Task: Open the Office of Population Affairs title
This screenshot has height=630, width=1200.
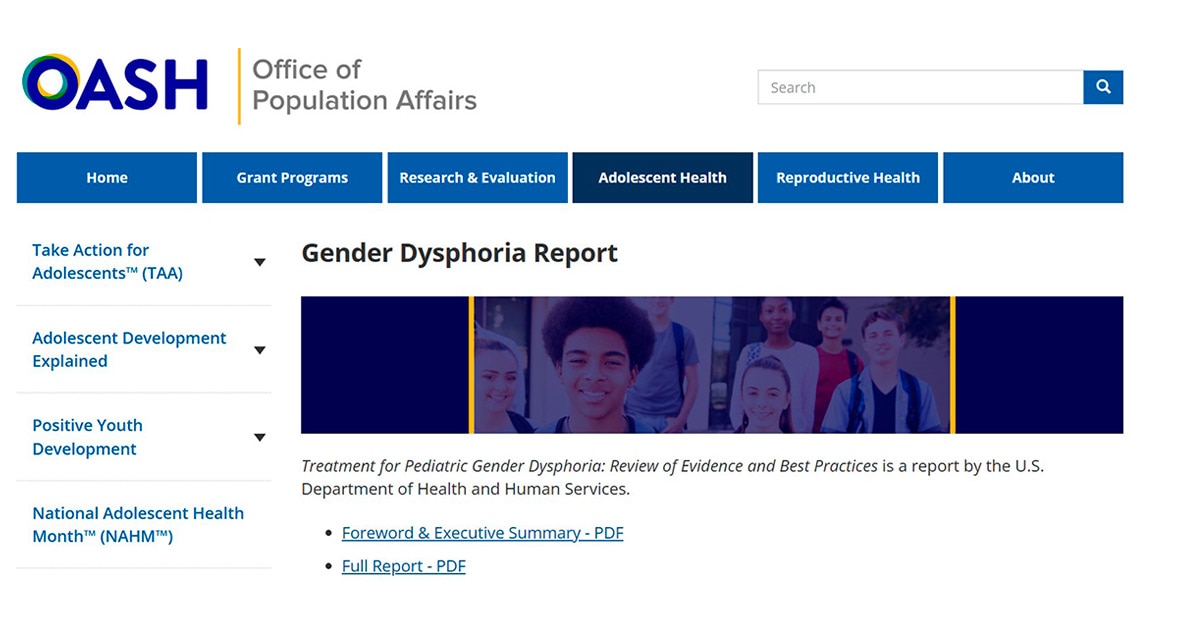Action: tap(364, 85)
